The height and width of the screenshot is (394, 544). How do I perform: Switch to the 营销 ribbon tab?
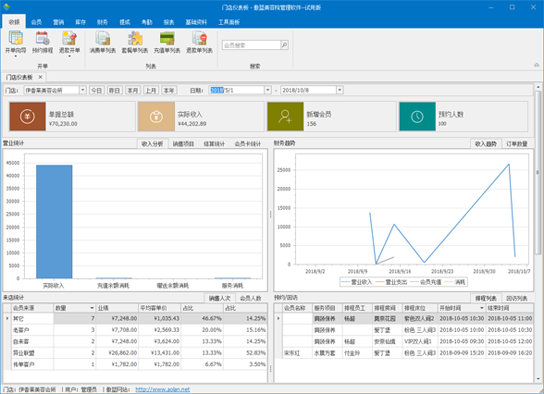click(x=58, y=22)
